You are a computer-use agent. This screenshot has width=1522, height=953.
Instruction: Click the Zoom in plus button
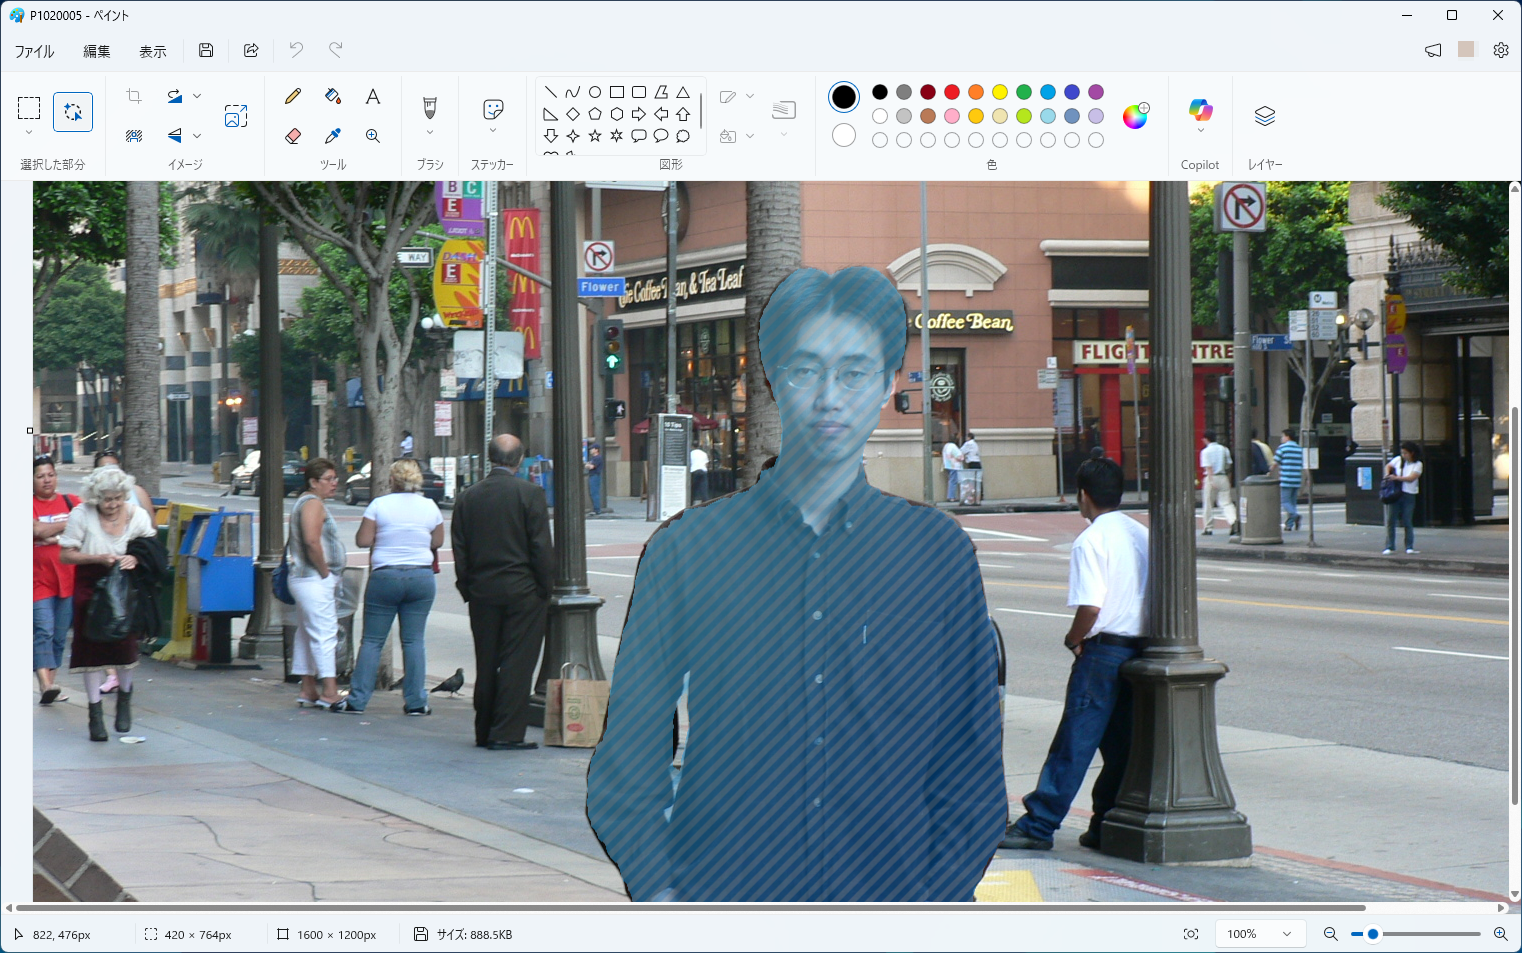pyautogui.click(x=1500, y=934)
